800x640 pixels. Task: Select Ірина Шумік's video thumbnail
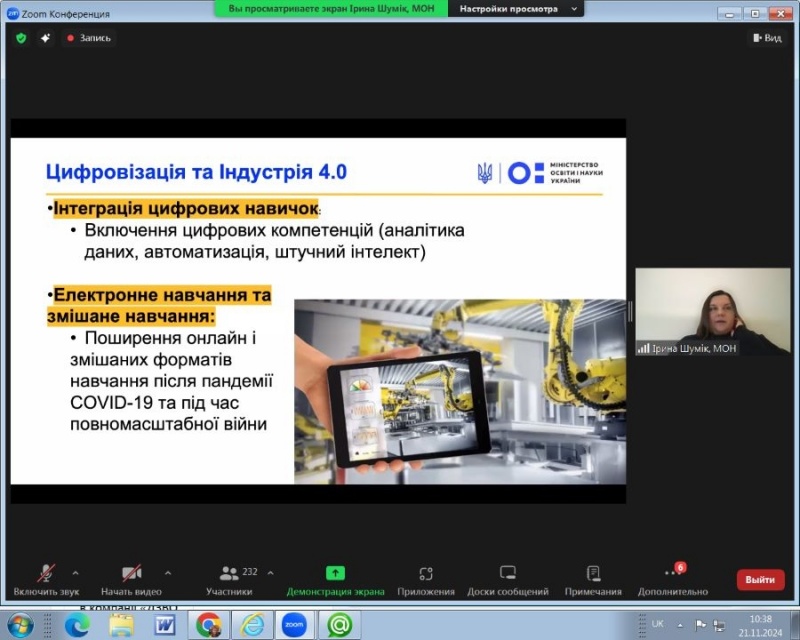(712, 312)
